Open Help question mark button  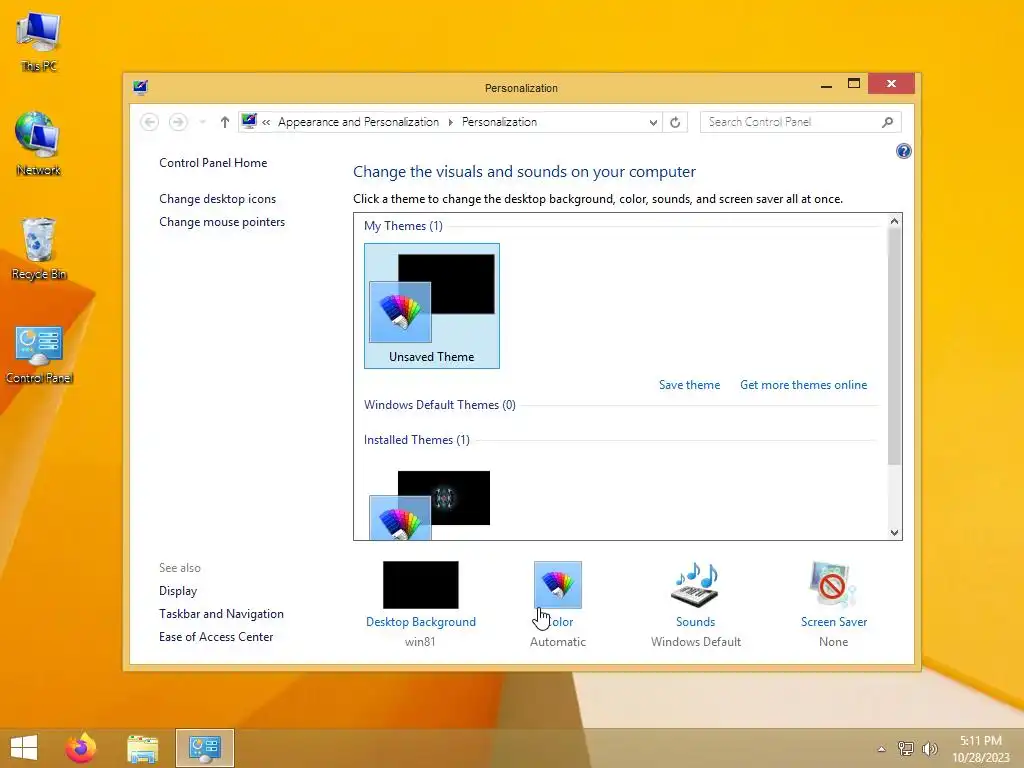903,152
